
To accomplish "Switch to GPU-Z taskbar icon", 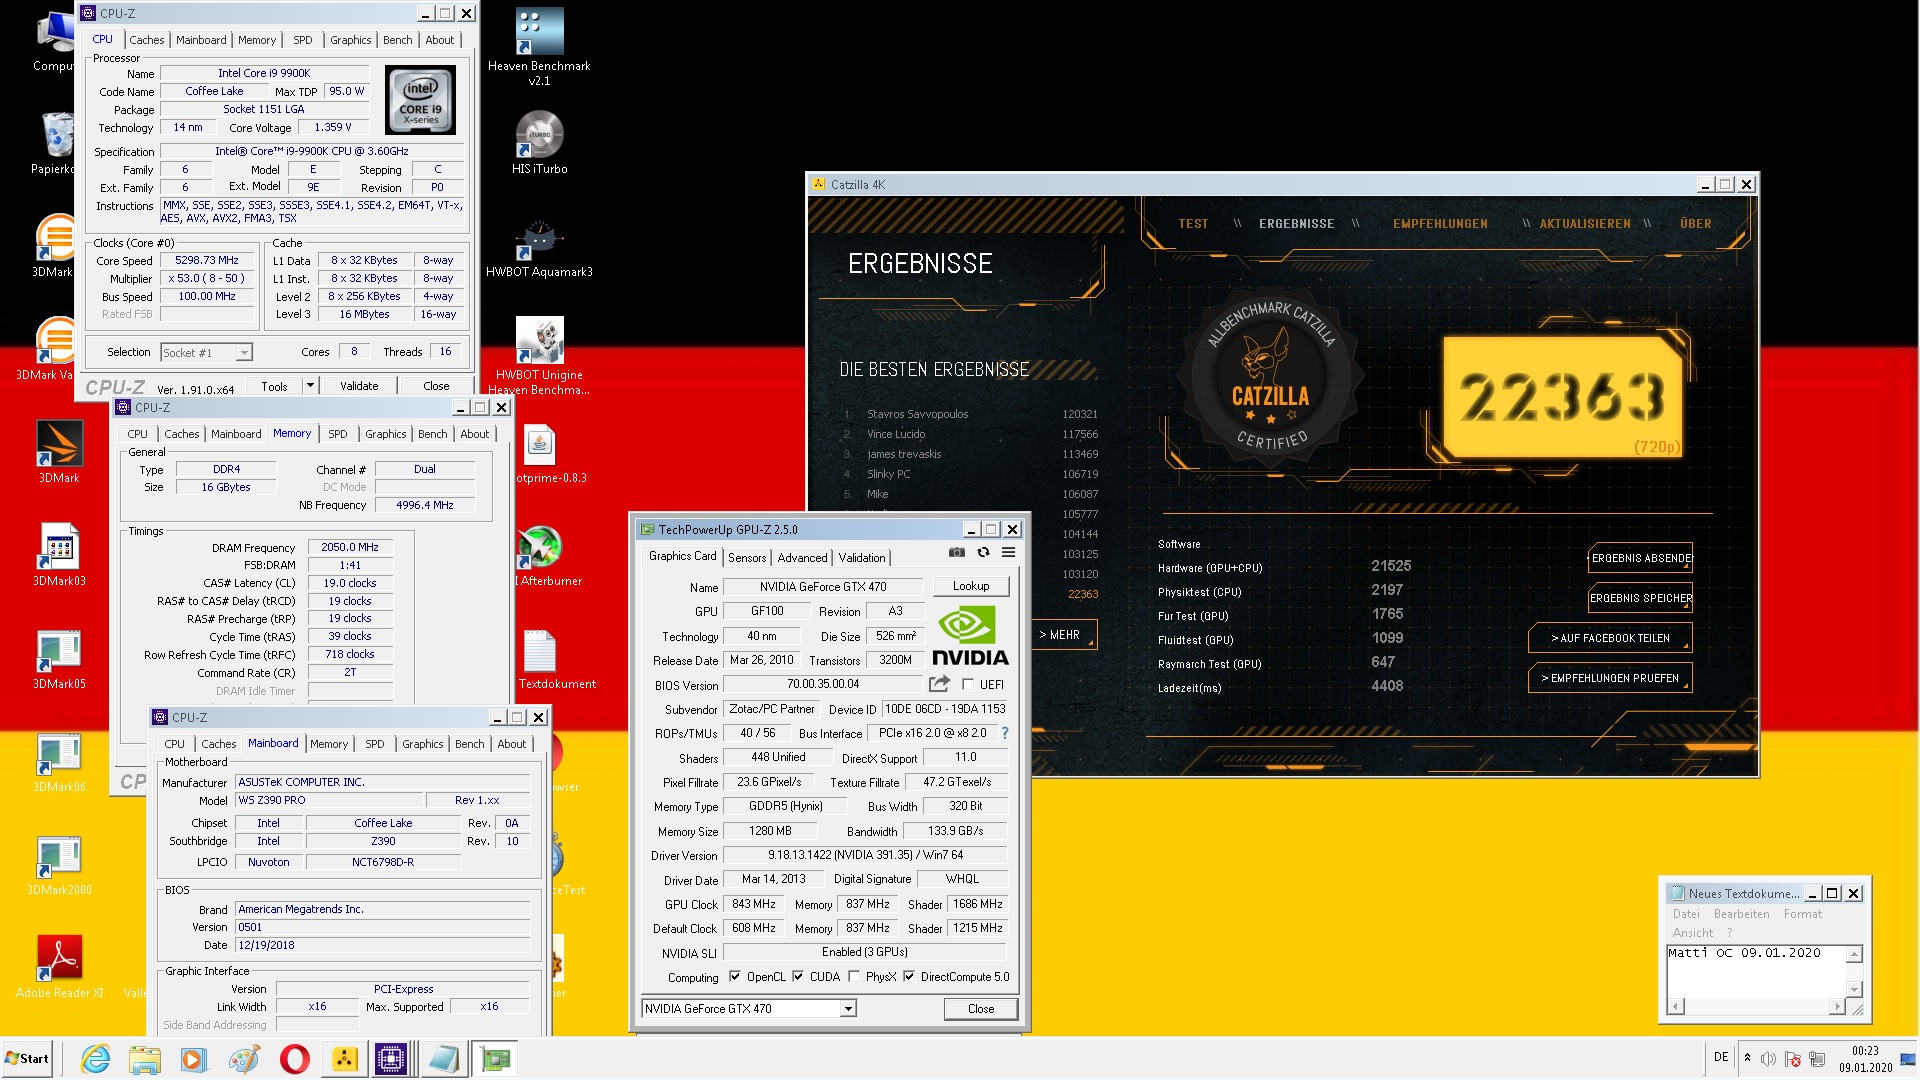I will point(495,1059).
